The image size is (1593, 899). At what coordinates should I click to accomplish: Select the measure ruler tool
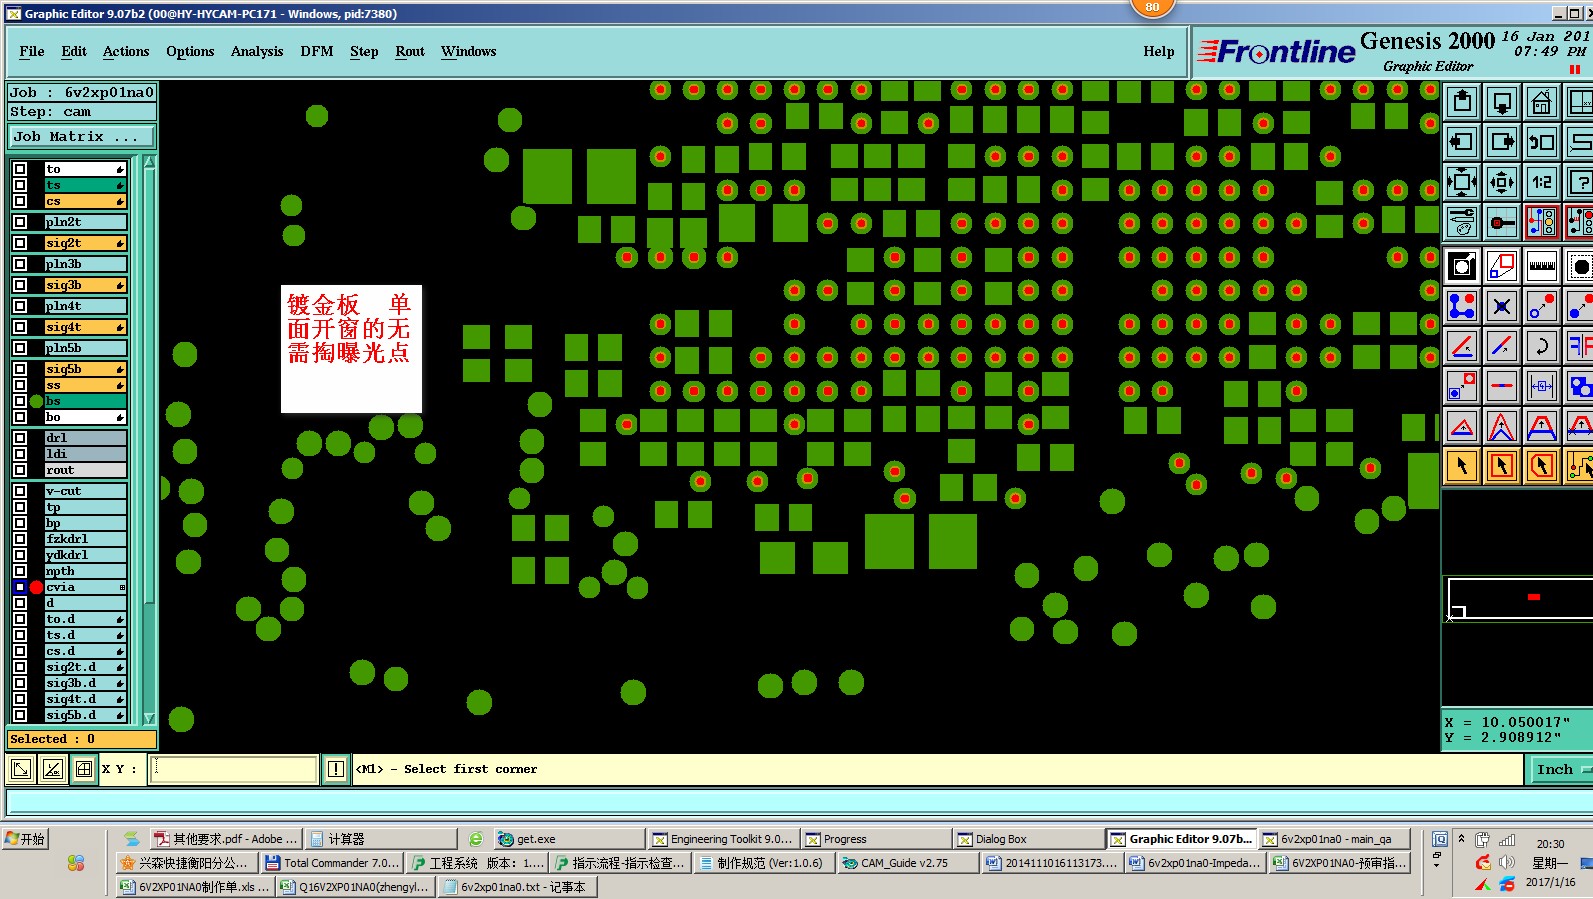coord(1542,266)
